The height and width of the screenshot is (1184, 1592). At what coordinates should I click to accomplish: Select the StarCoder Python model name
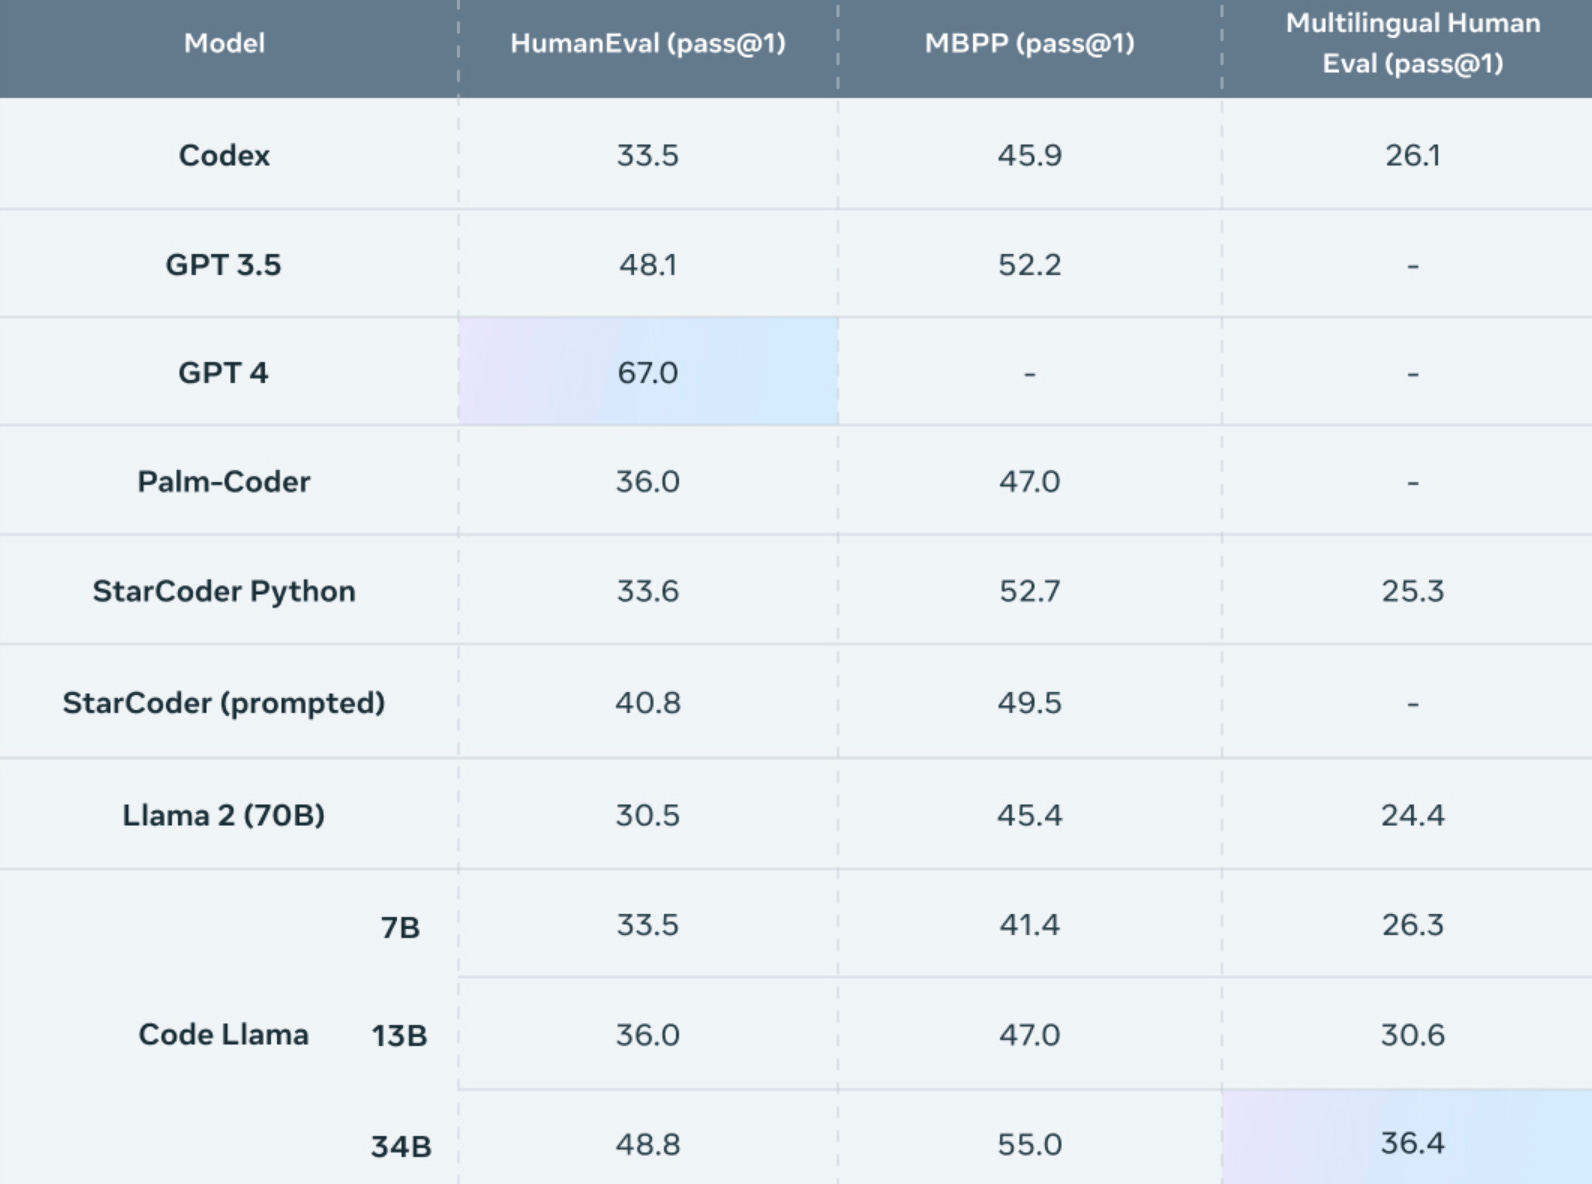[224, 591]
